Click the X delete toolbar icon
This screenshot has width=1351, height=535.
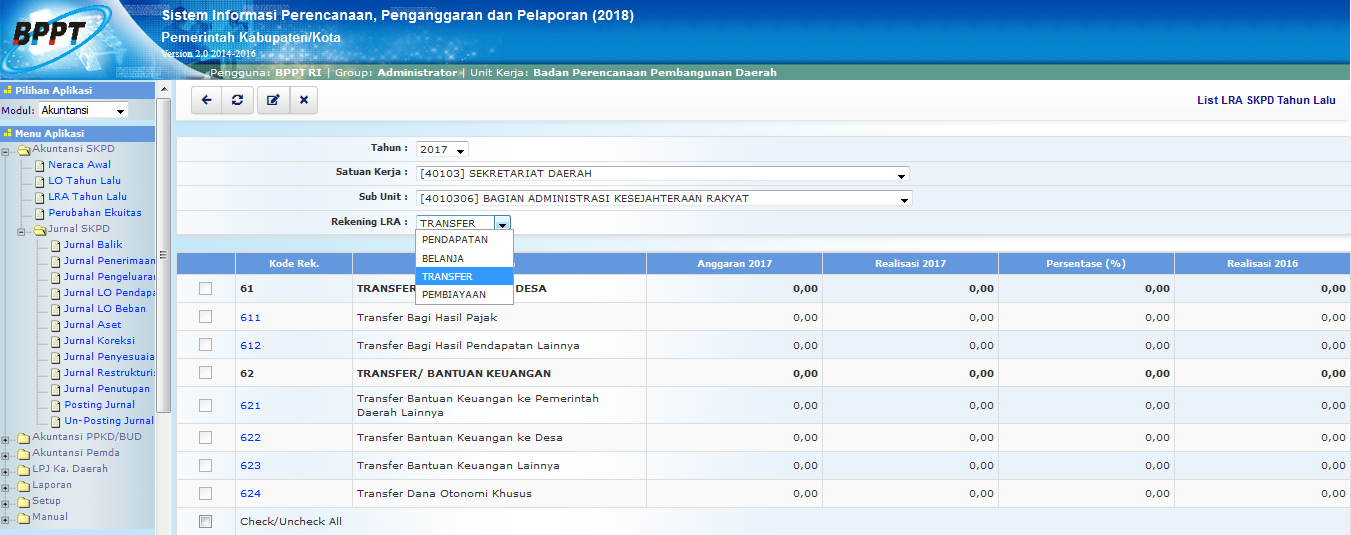tap(303, 100)
